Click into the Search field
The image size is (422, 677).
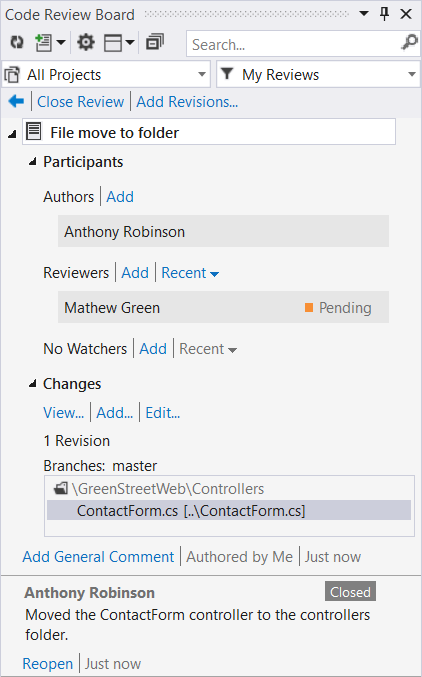coord(295,44)
